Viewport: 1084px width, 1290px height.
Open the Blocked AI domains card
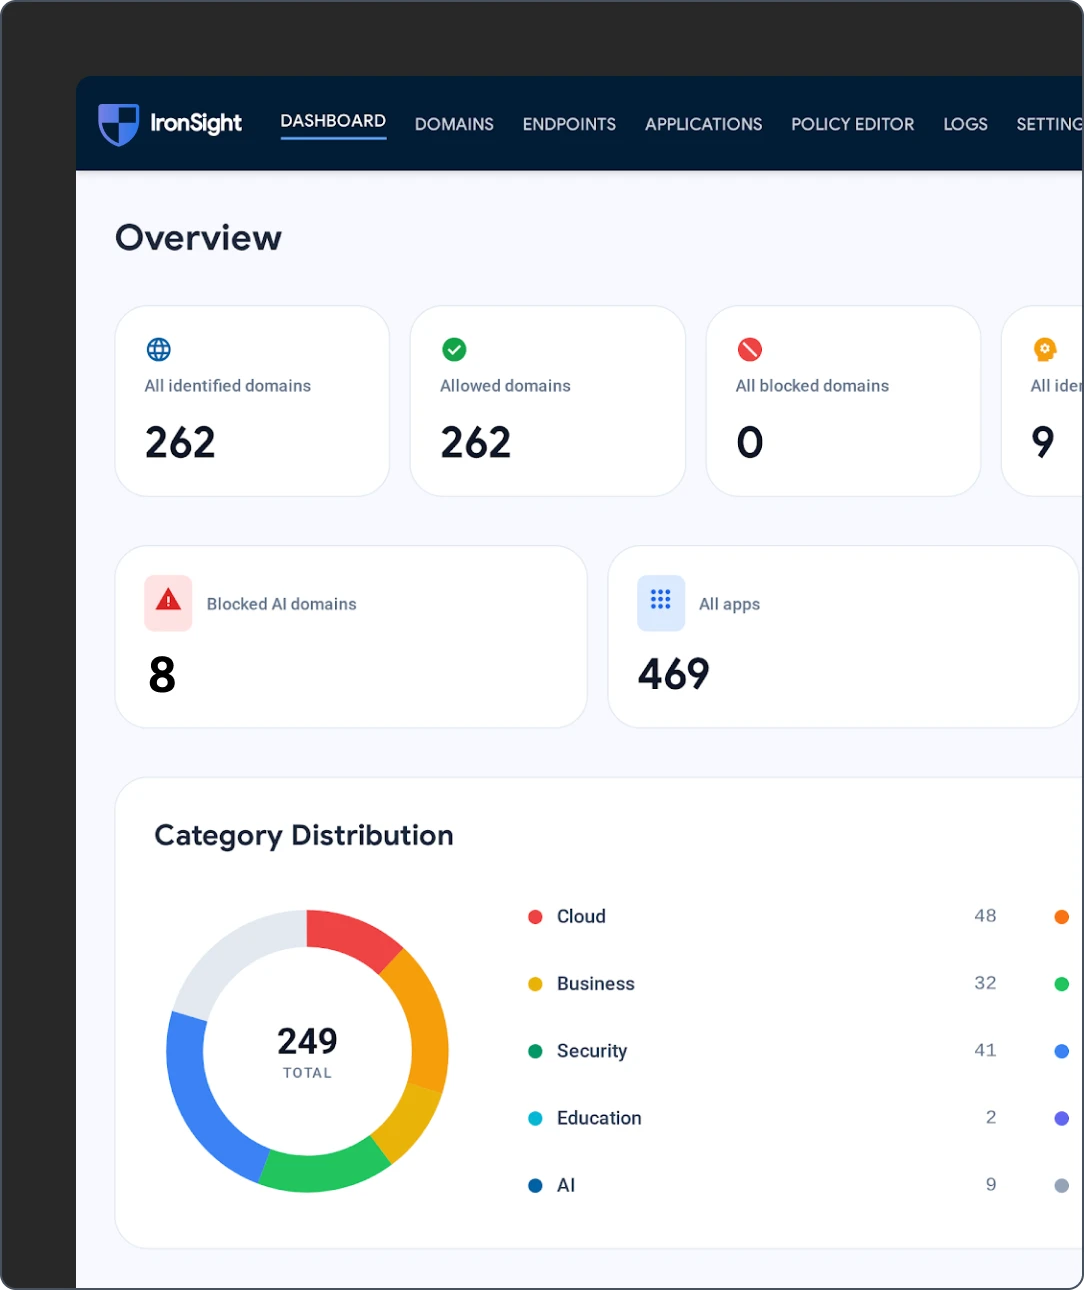point(351,637)
